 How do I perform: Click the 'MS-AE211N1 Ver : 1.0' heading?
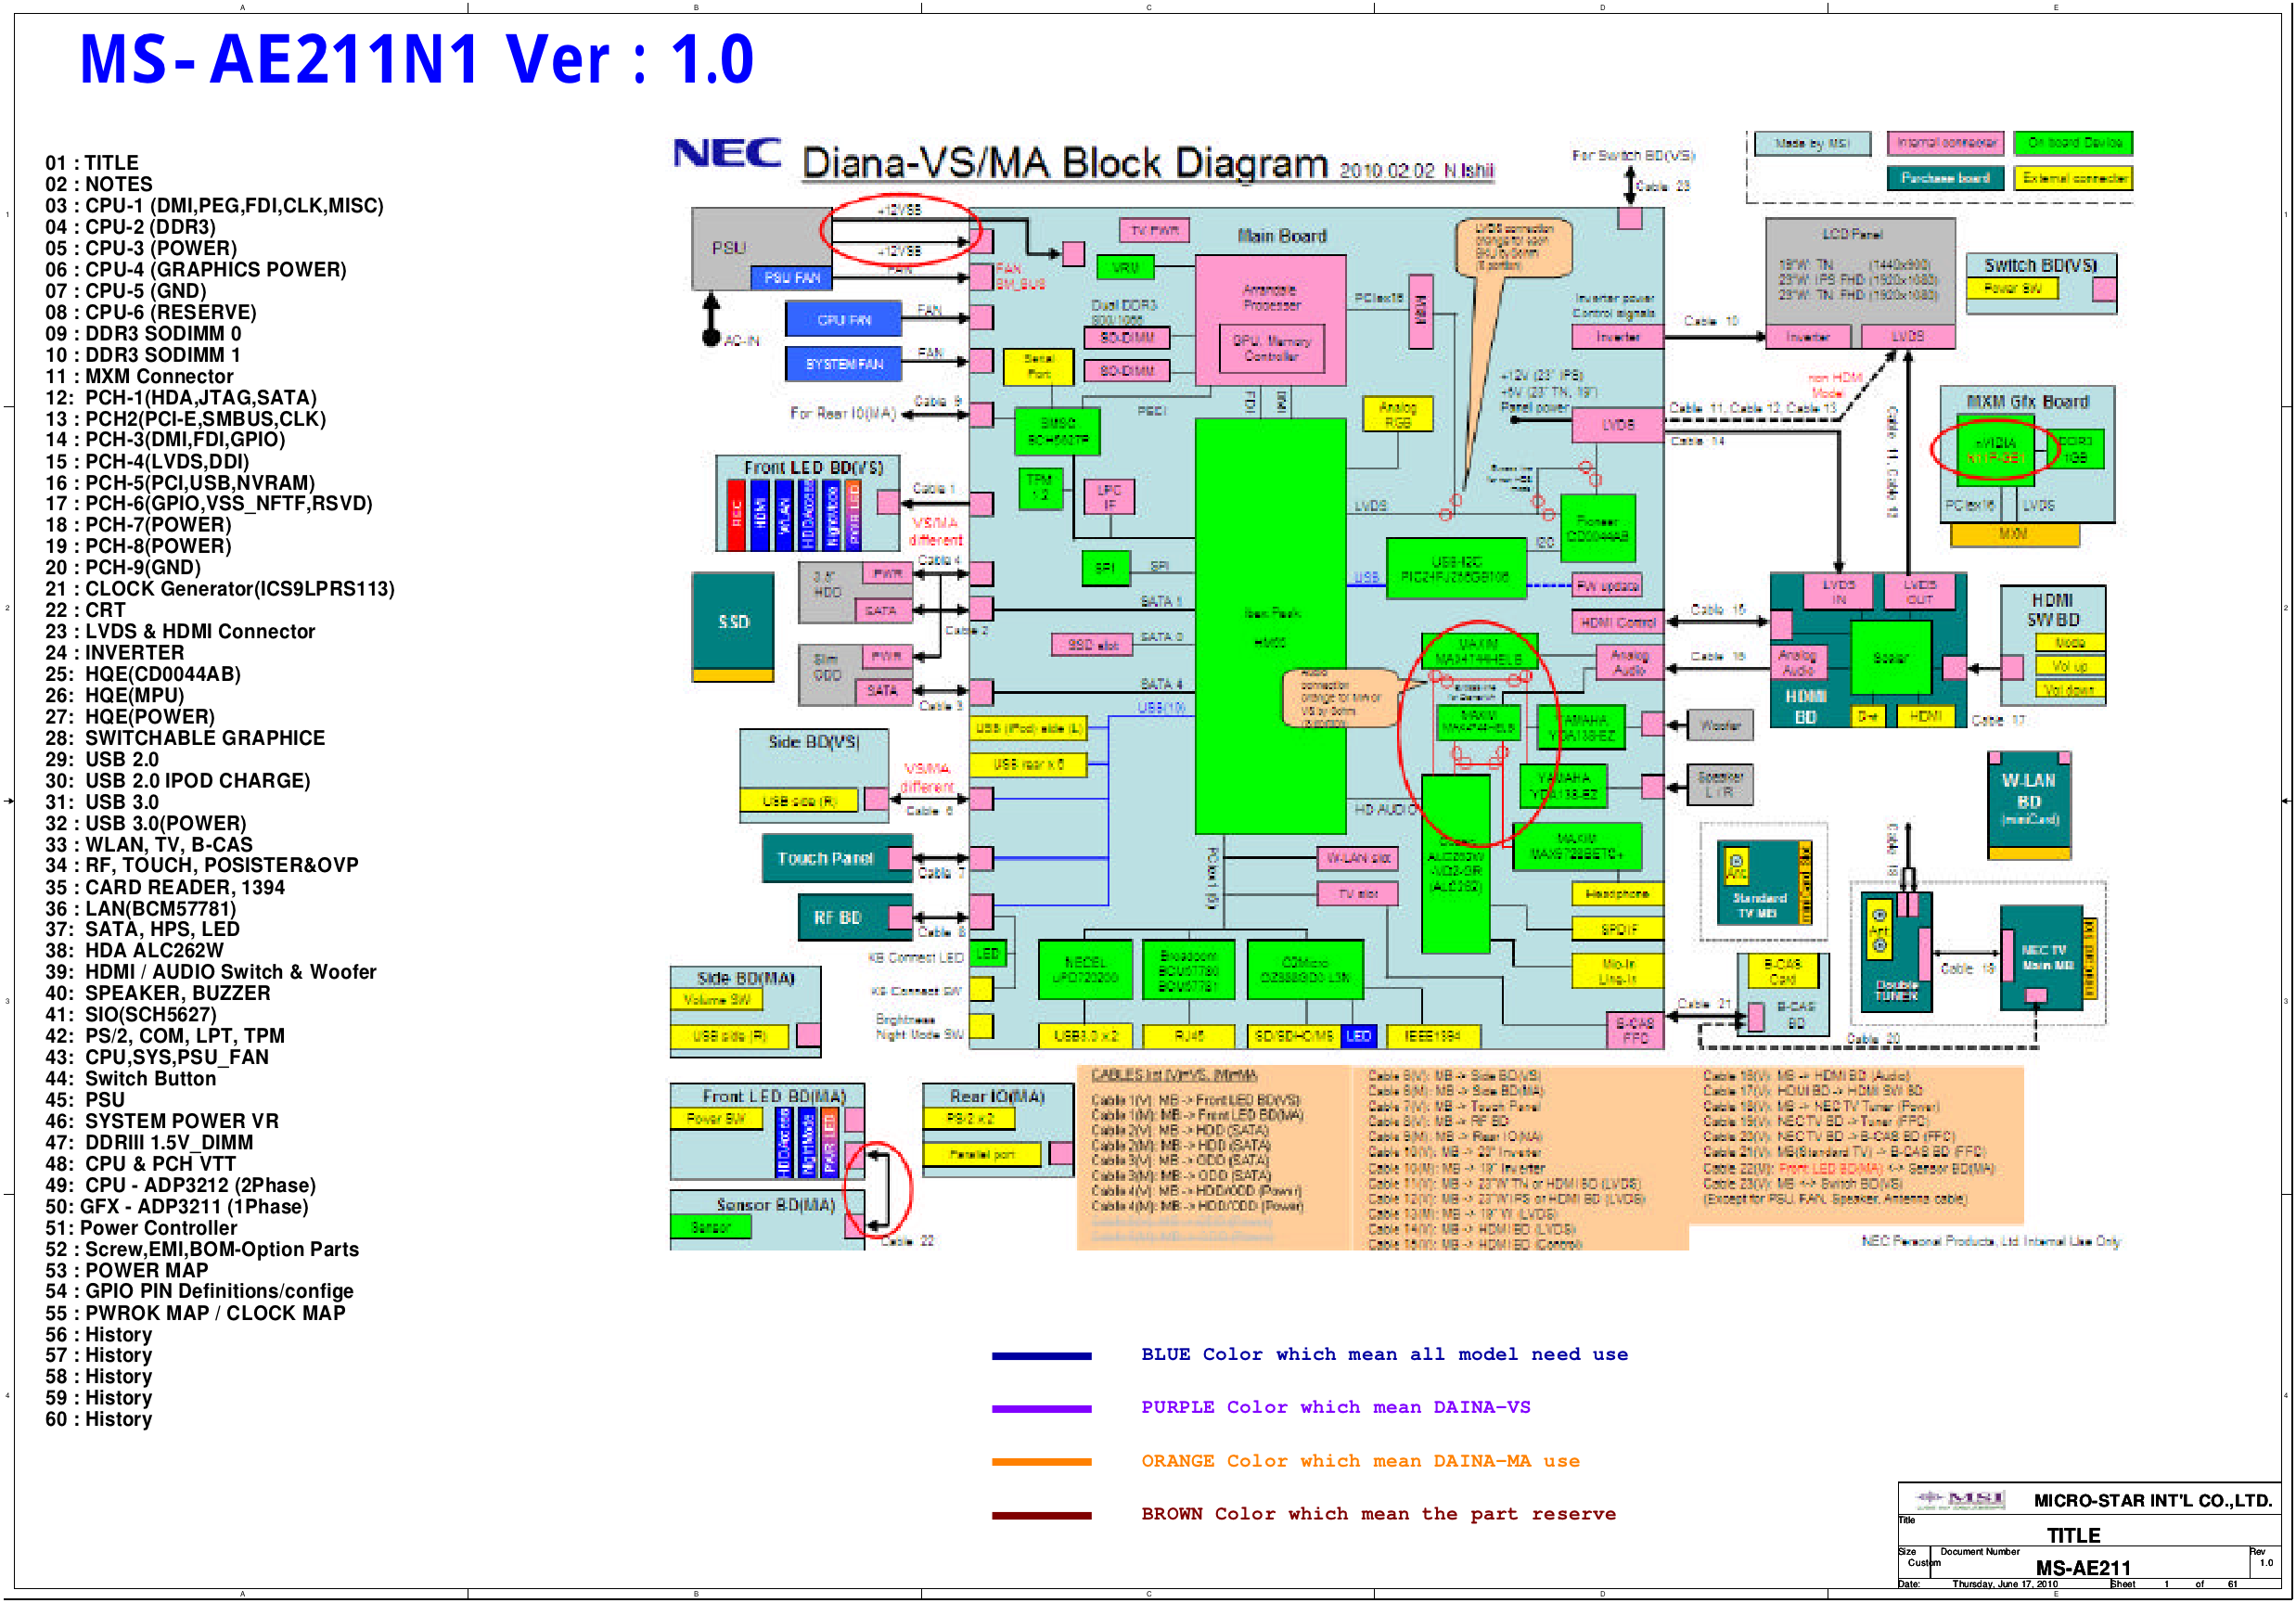point(416,59)
